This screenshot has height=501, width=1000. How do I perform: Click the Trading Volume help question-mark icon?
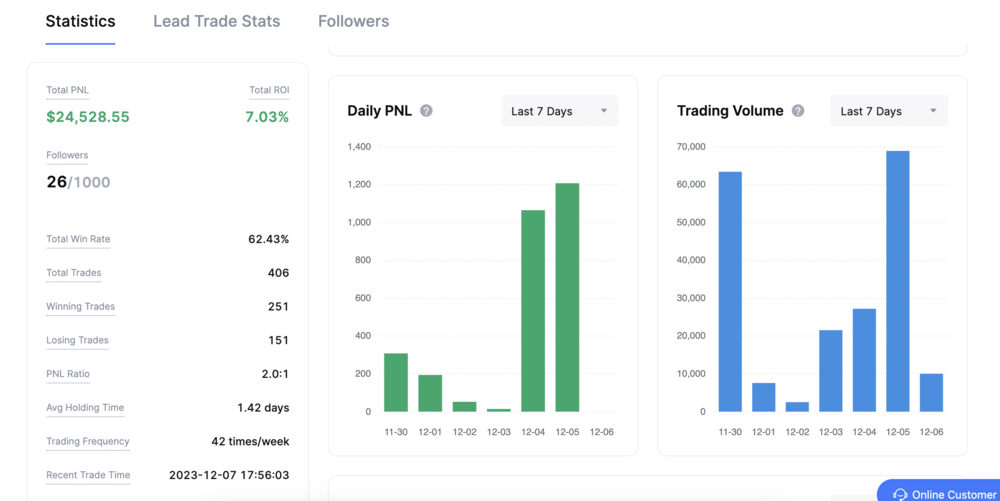798,111
